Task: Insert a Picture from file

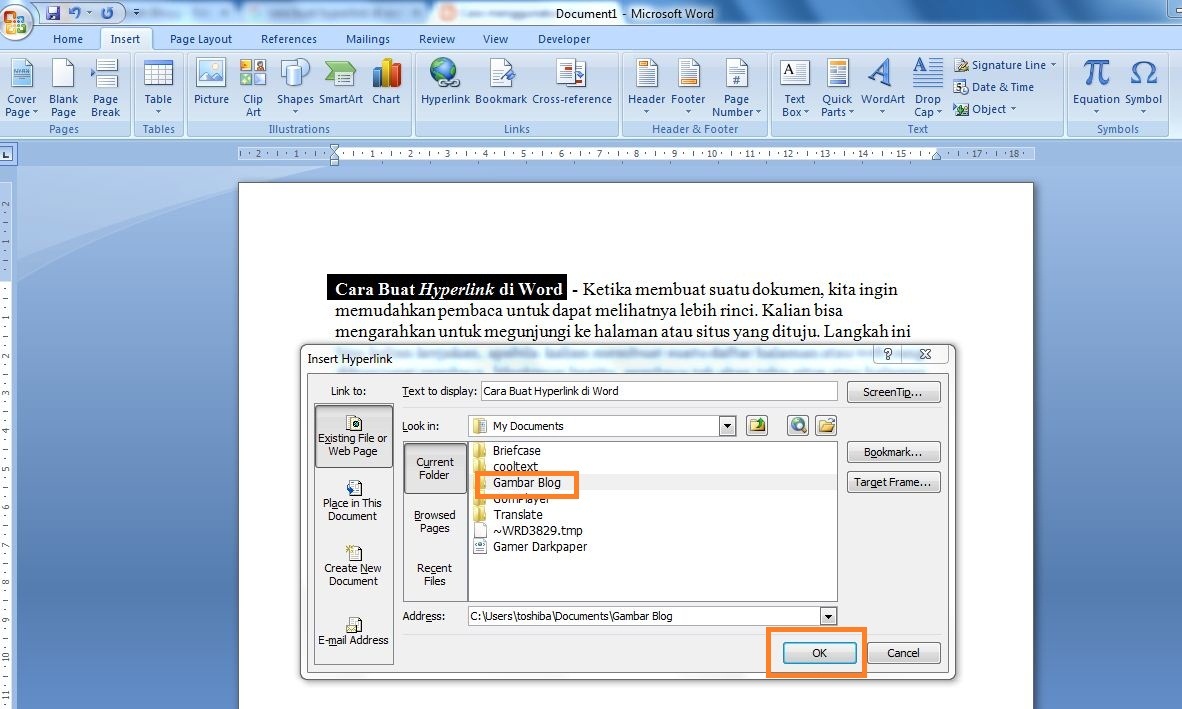Action: (x=211, y=82)
